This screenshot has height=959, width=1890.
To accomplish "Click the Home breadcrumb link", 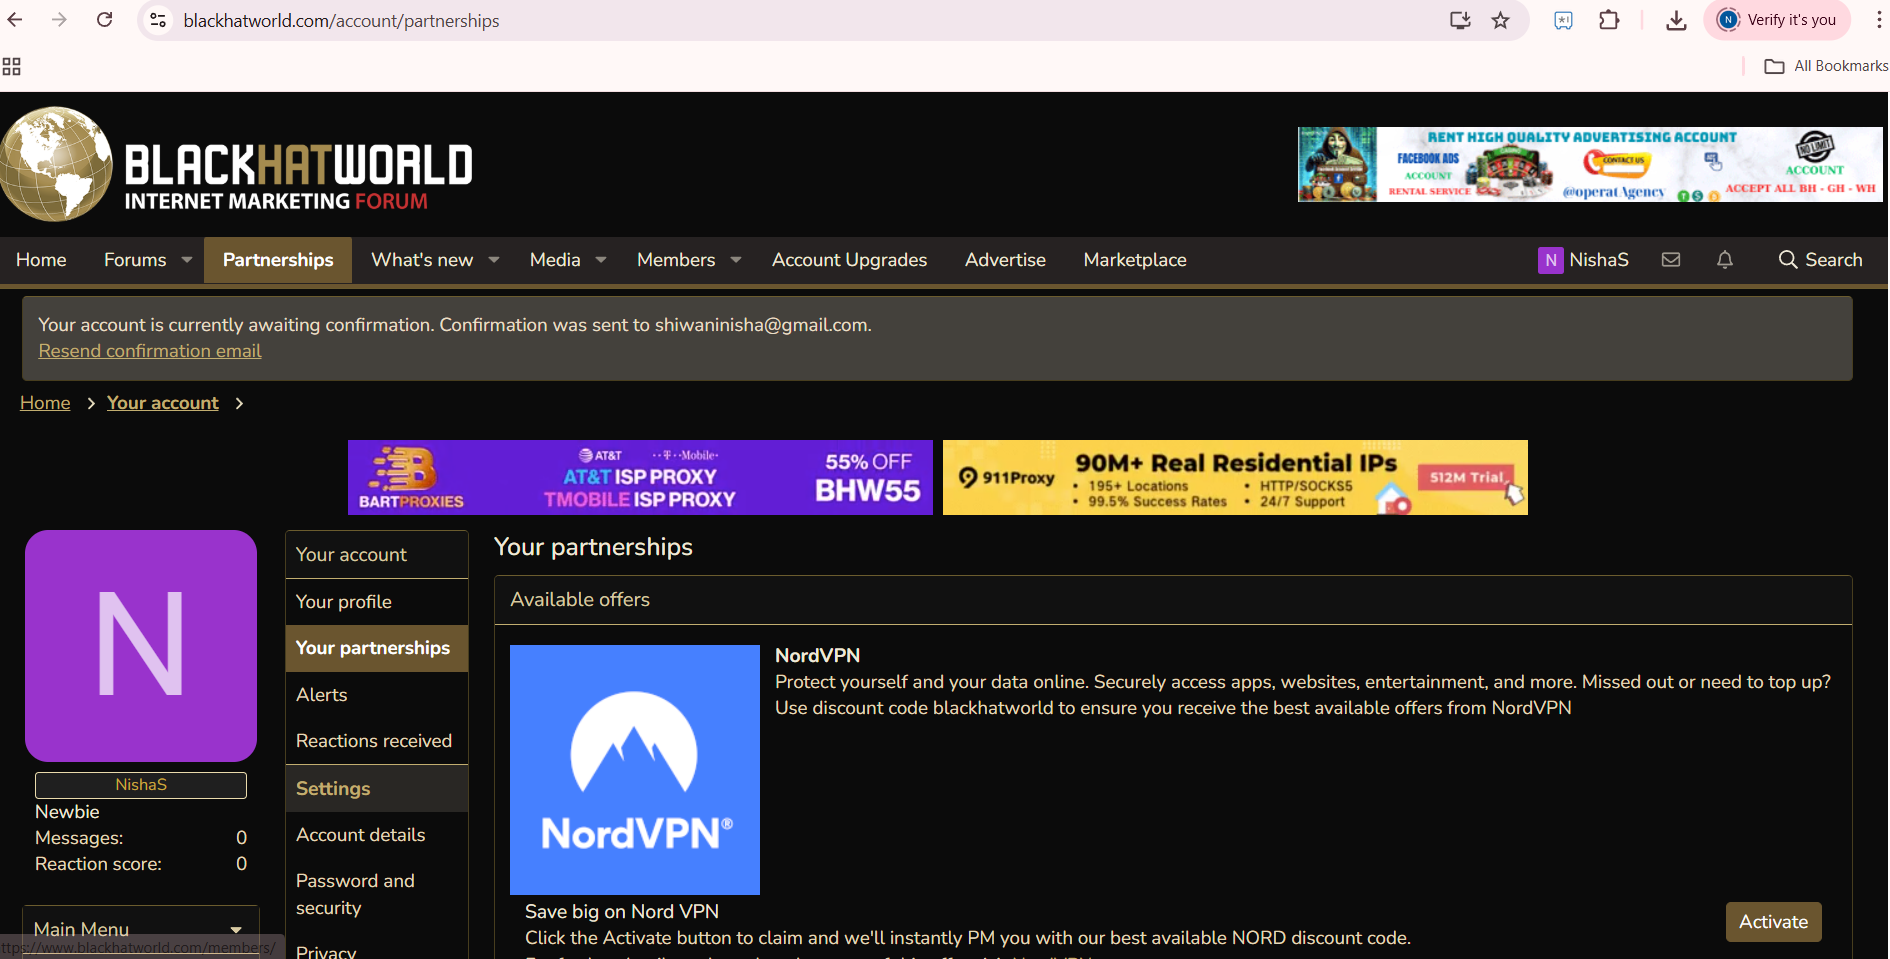I will pyautogui.click(x=45, y=403).
